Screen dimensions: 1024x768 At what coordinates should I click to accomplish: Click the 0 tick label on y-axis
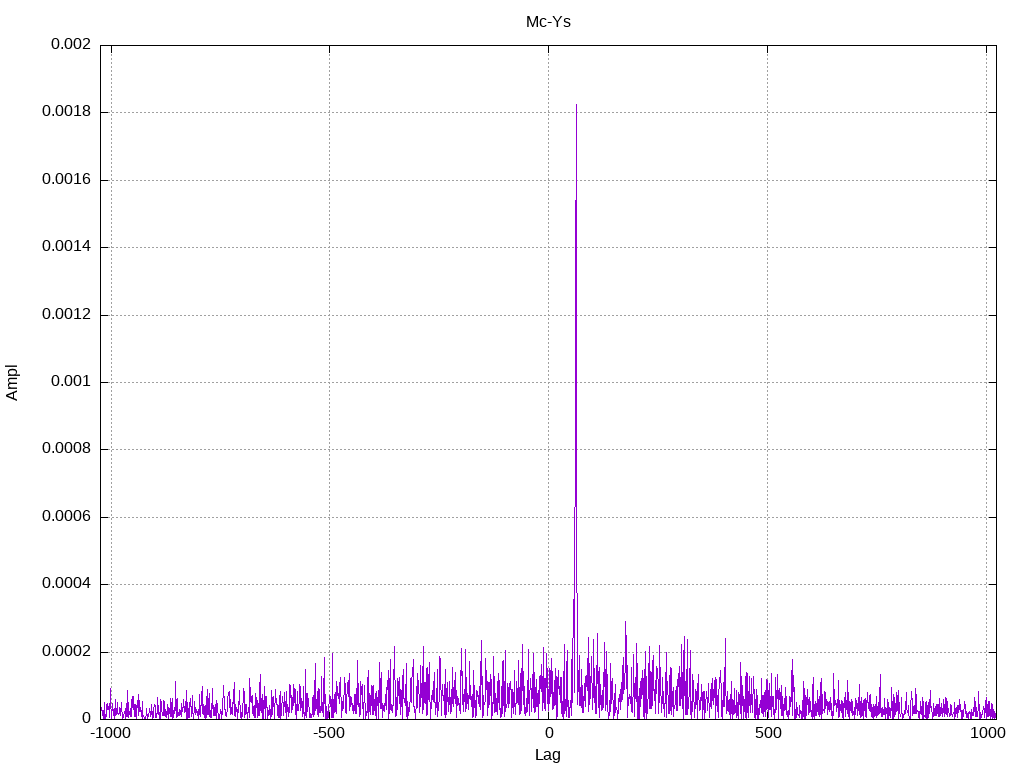point(86,719)
